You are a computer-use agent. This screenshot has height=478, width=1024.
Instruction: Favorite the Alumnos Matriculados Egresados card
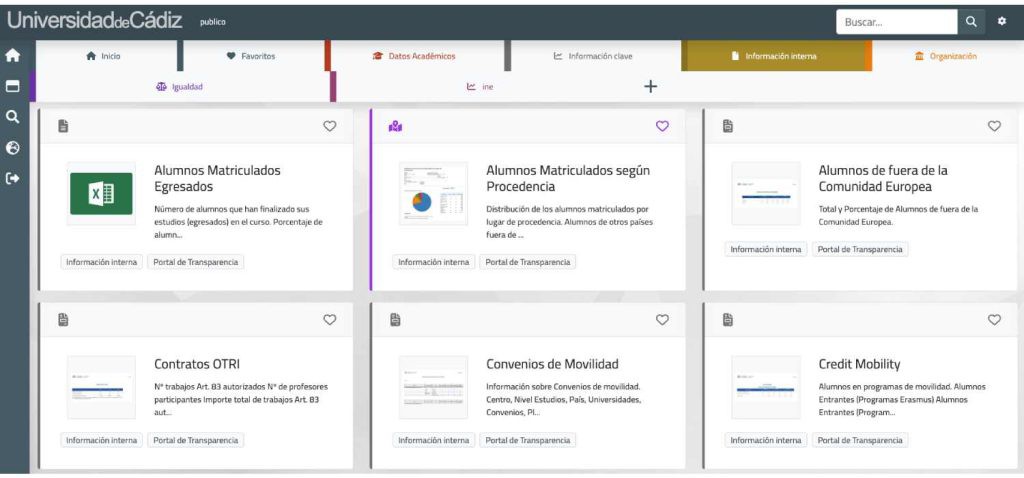330,126
